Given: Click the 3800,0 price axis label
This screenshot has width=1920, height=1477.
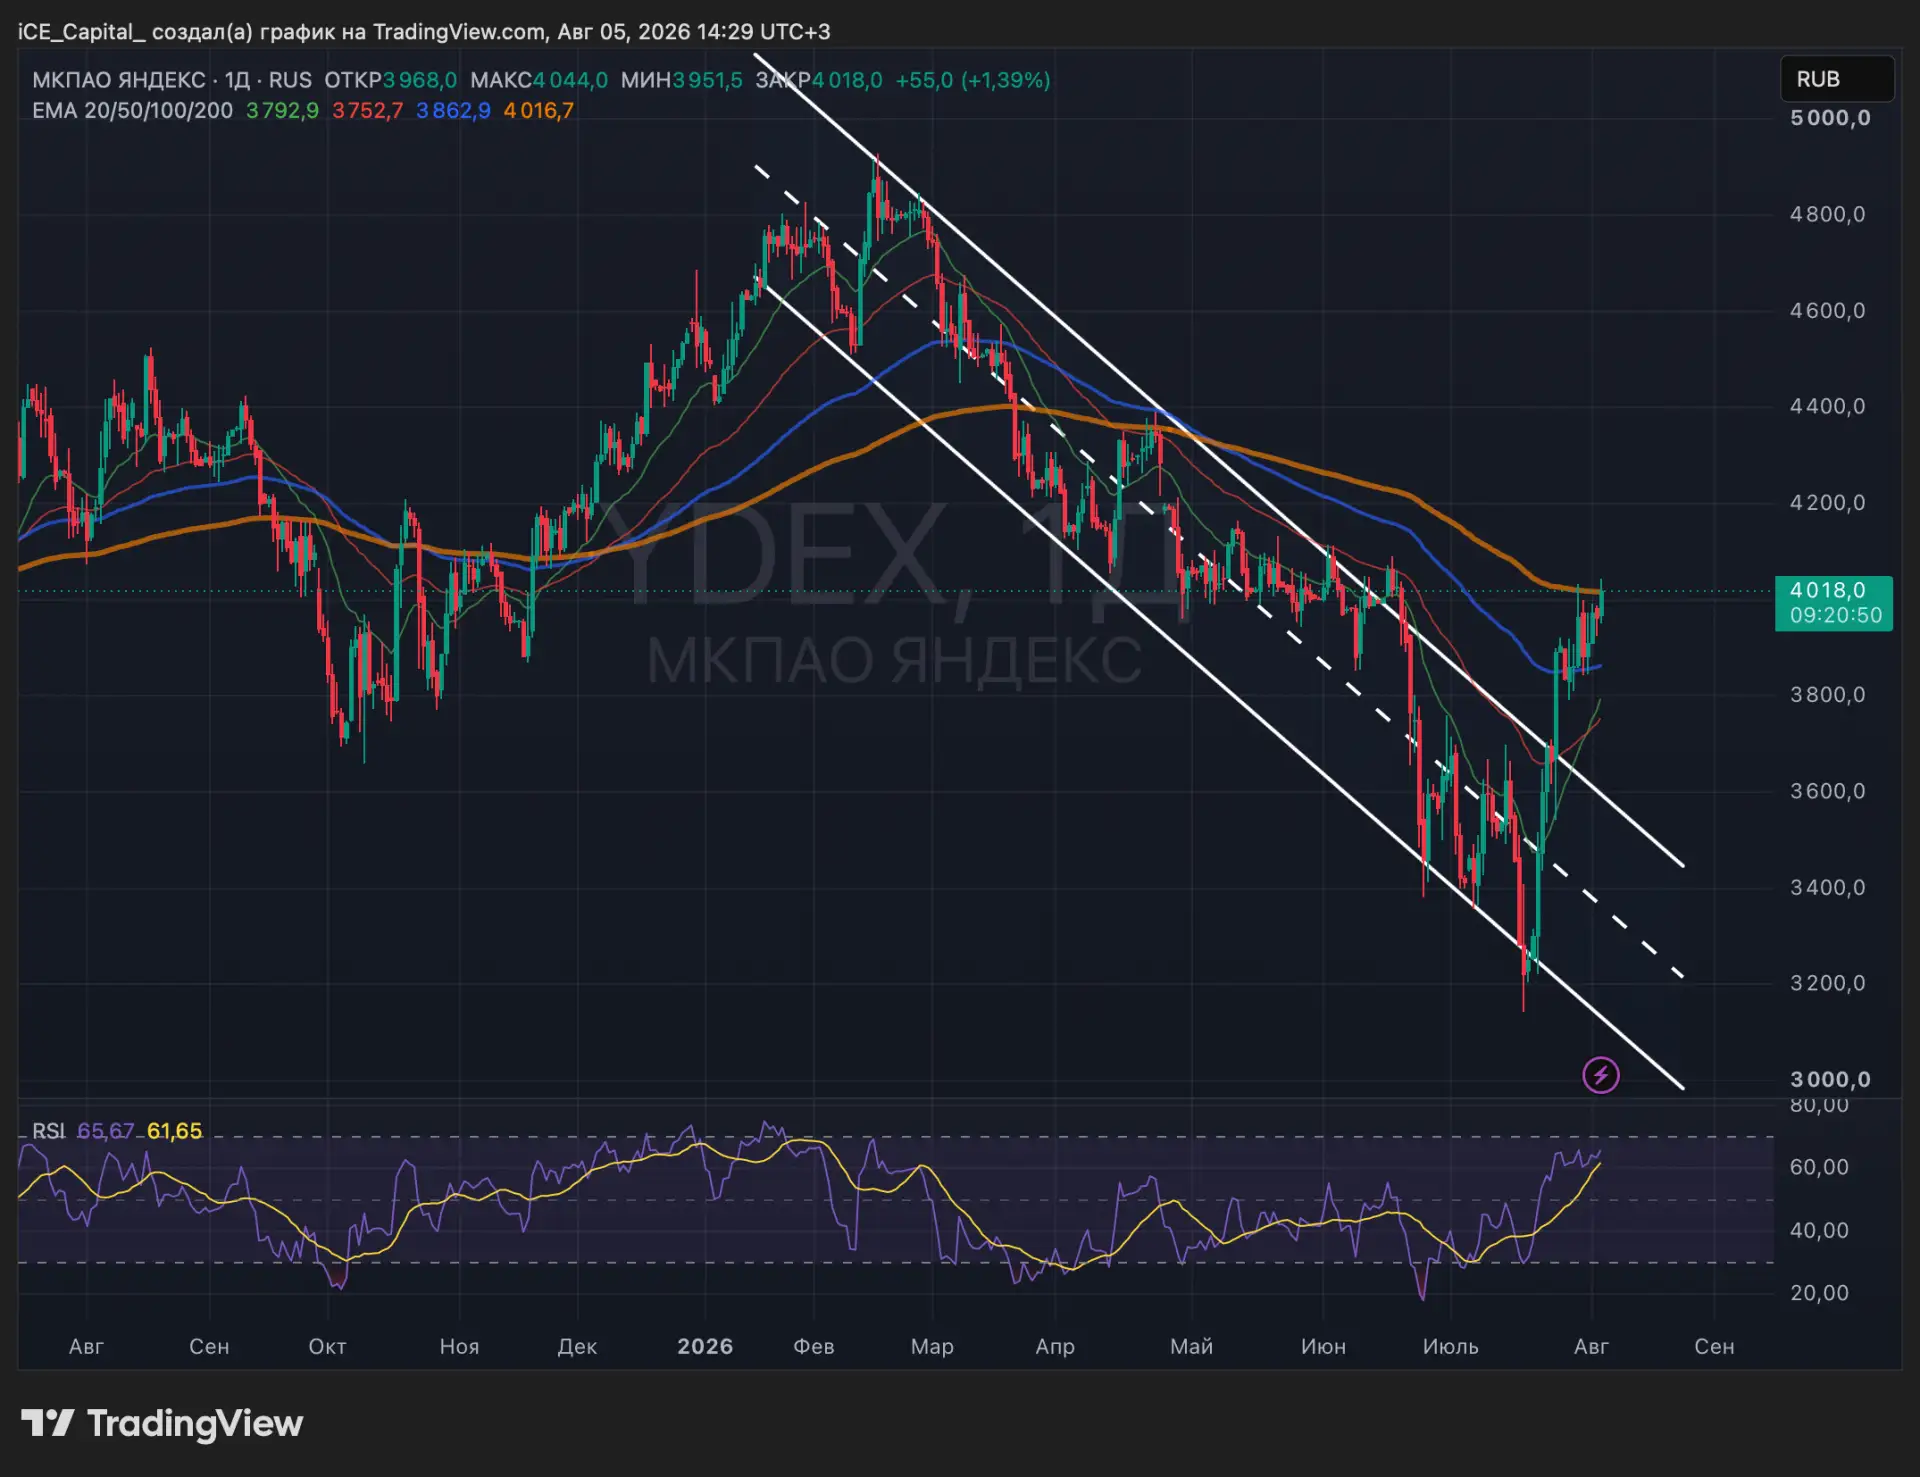Looking at the screenshot, I should [x=1828, y=694].
